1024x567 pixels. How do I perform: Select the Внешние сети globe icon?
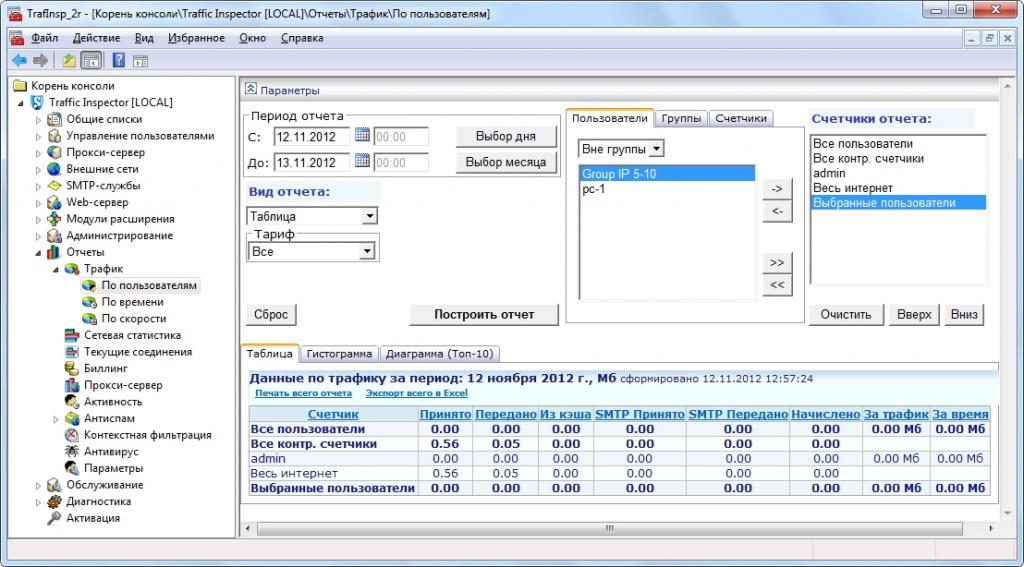tap(55, 169)
